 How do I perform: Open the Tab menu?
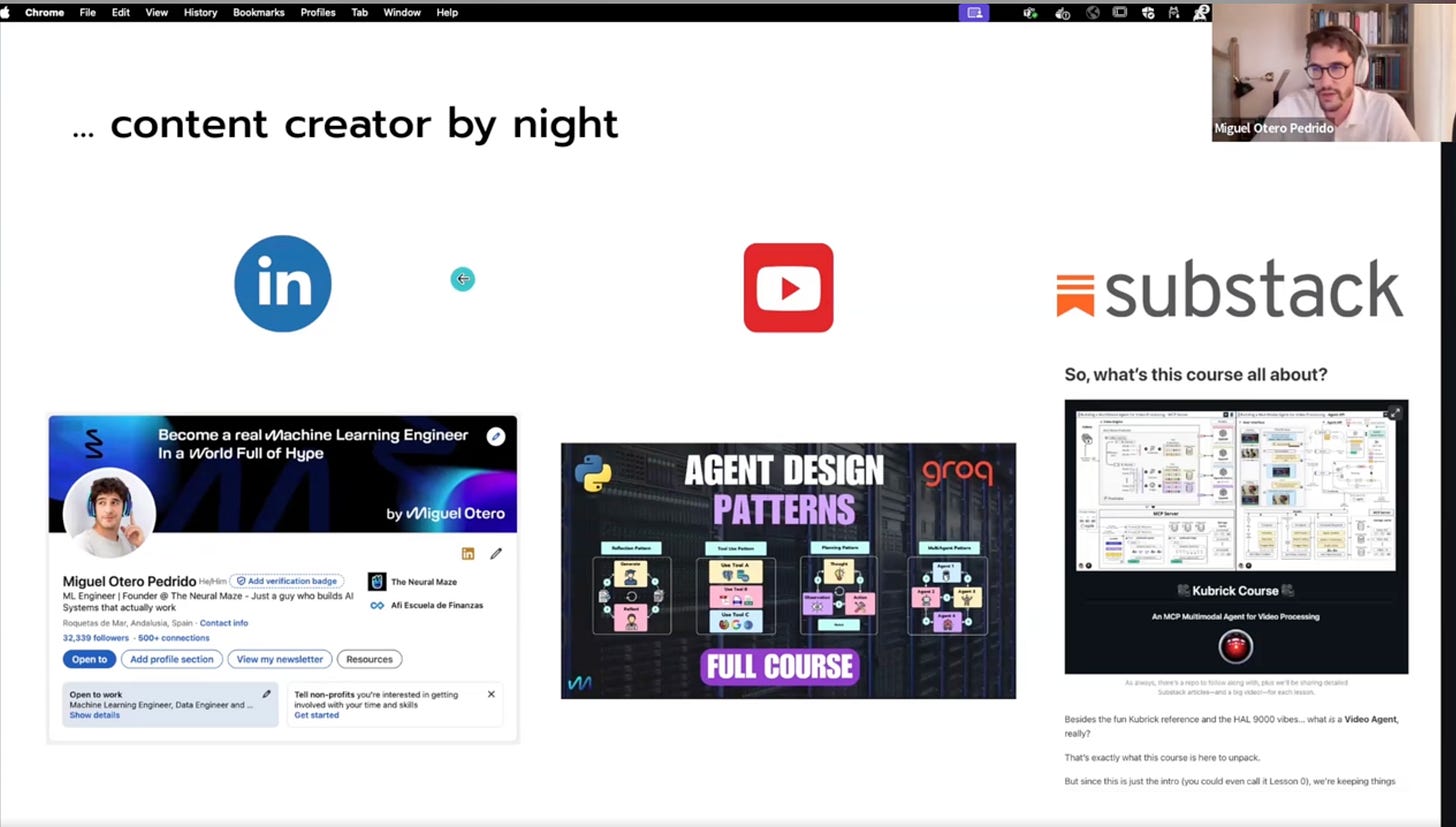click(x=359, y=12)
